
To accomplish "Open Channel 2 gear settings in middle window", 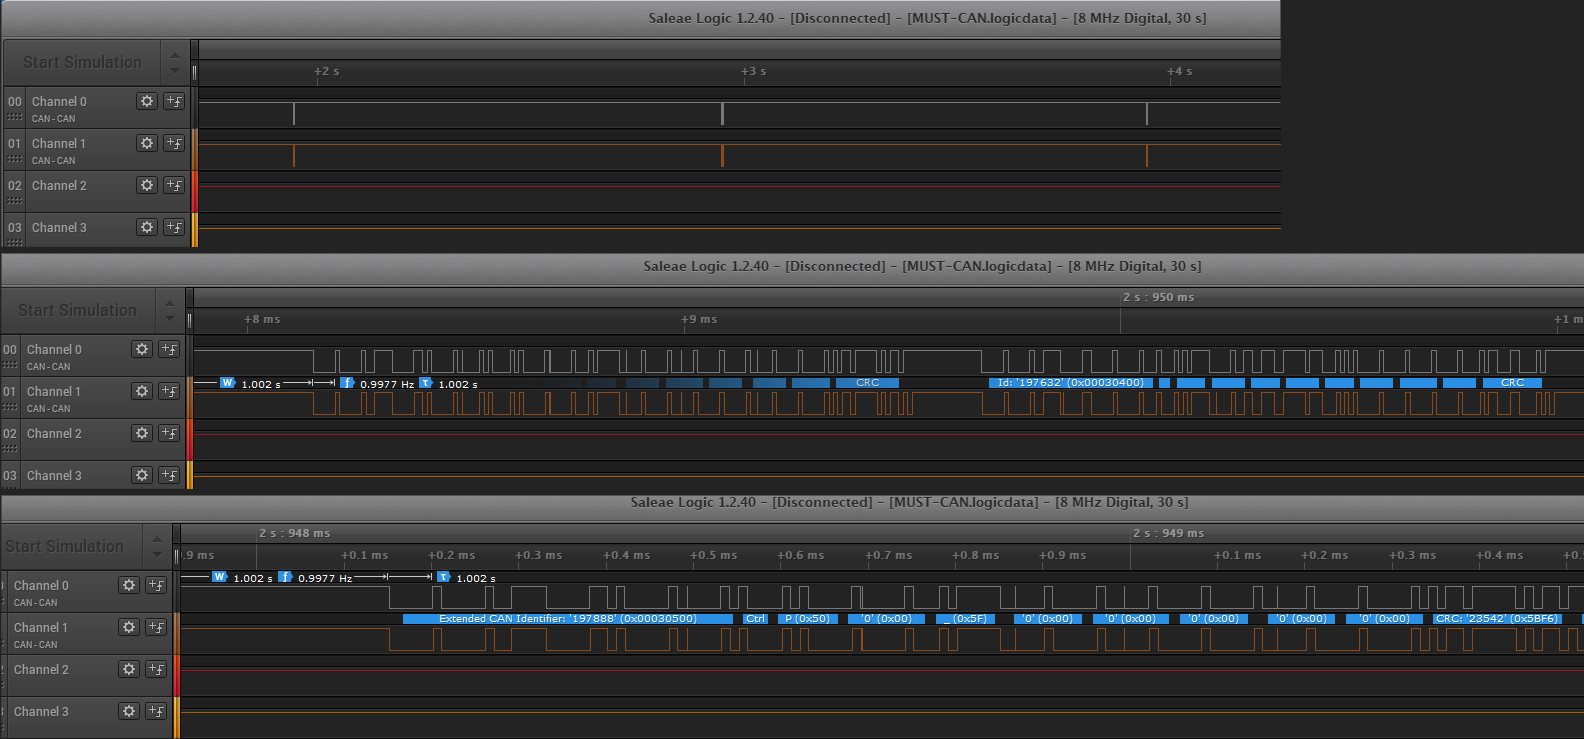I will (142, 433).
